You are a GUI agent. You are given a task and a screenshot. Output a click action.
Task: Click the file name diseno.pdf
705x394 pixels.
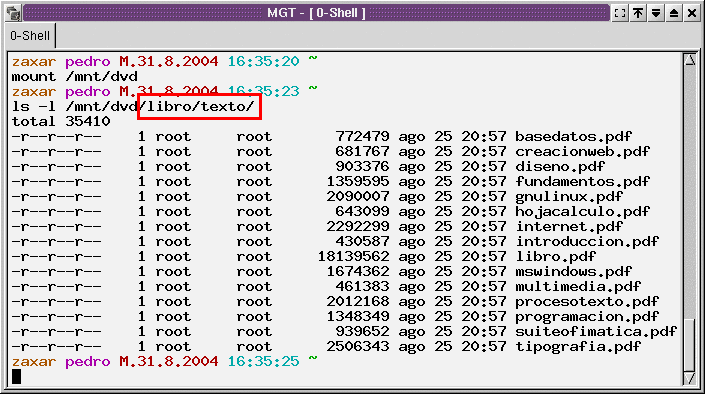point(560,166)
